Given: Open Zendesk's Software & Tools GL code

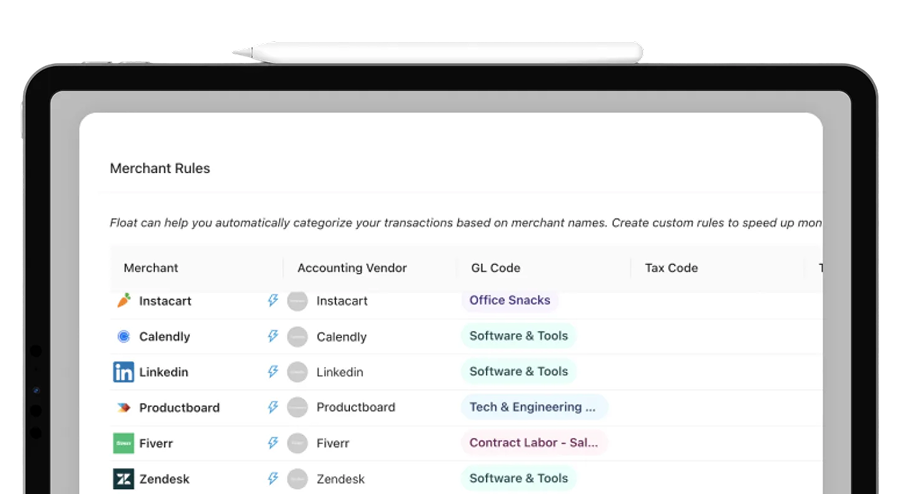Looking at the screenshot, I should point(518,478).
